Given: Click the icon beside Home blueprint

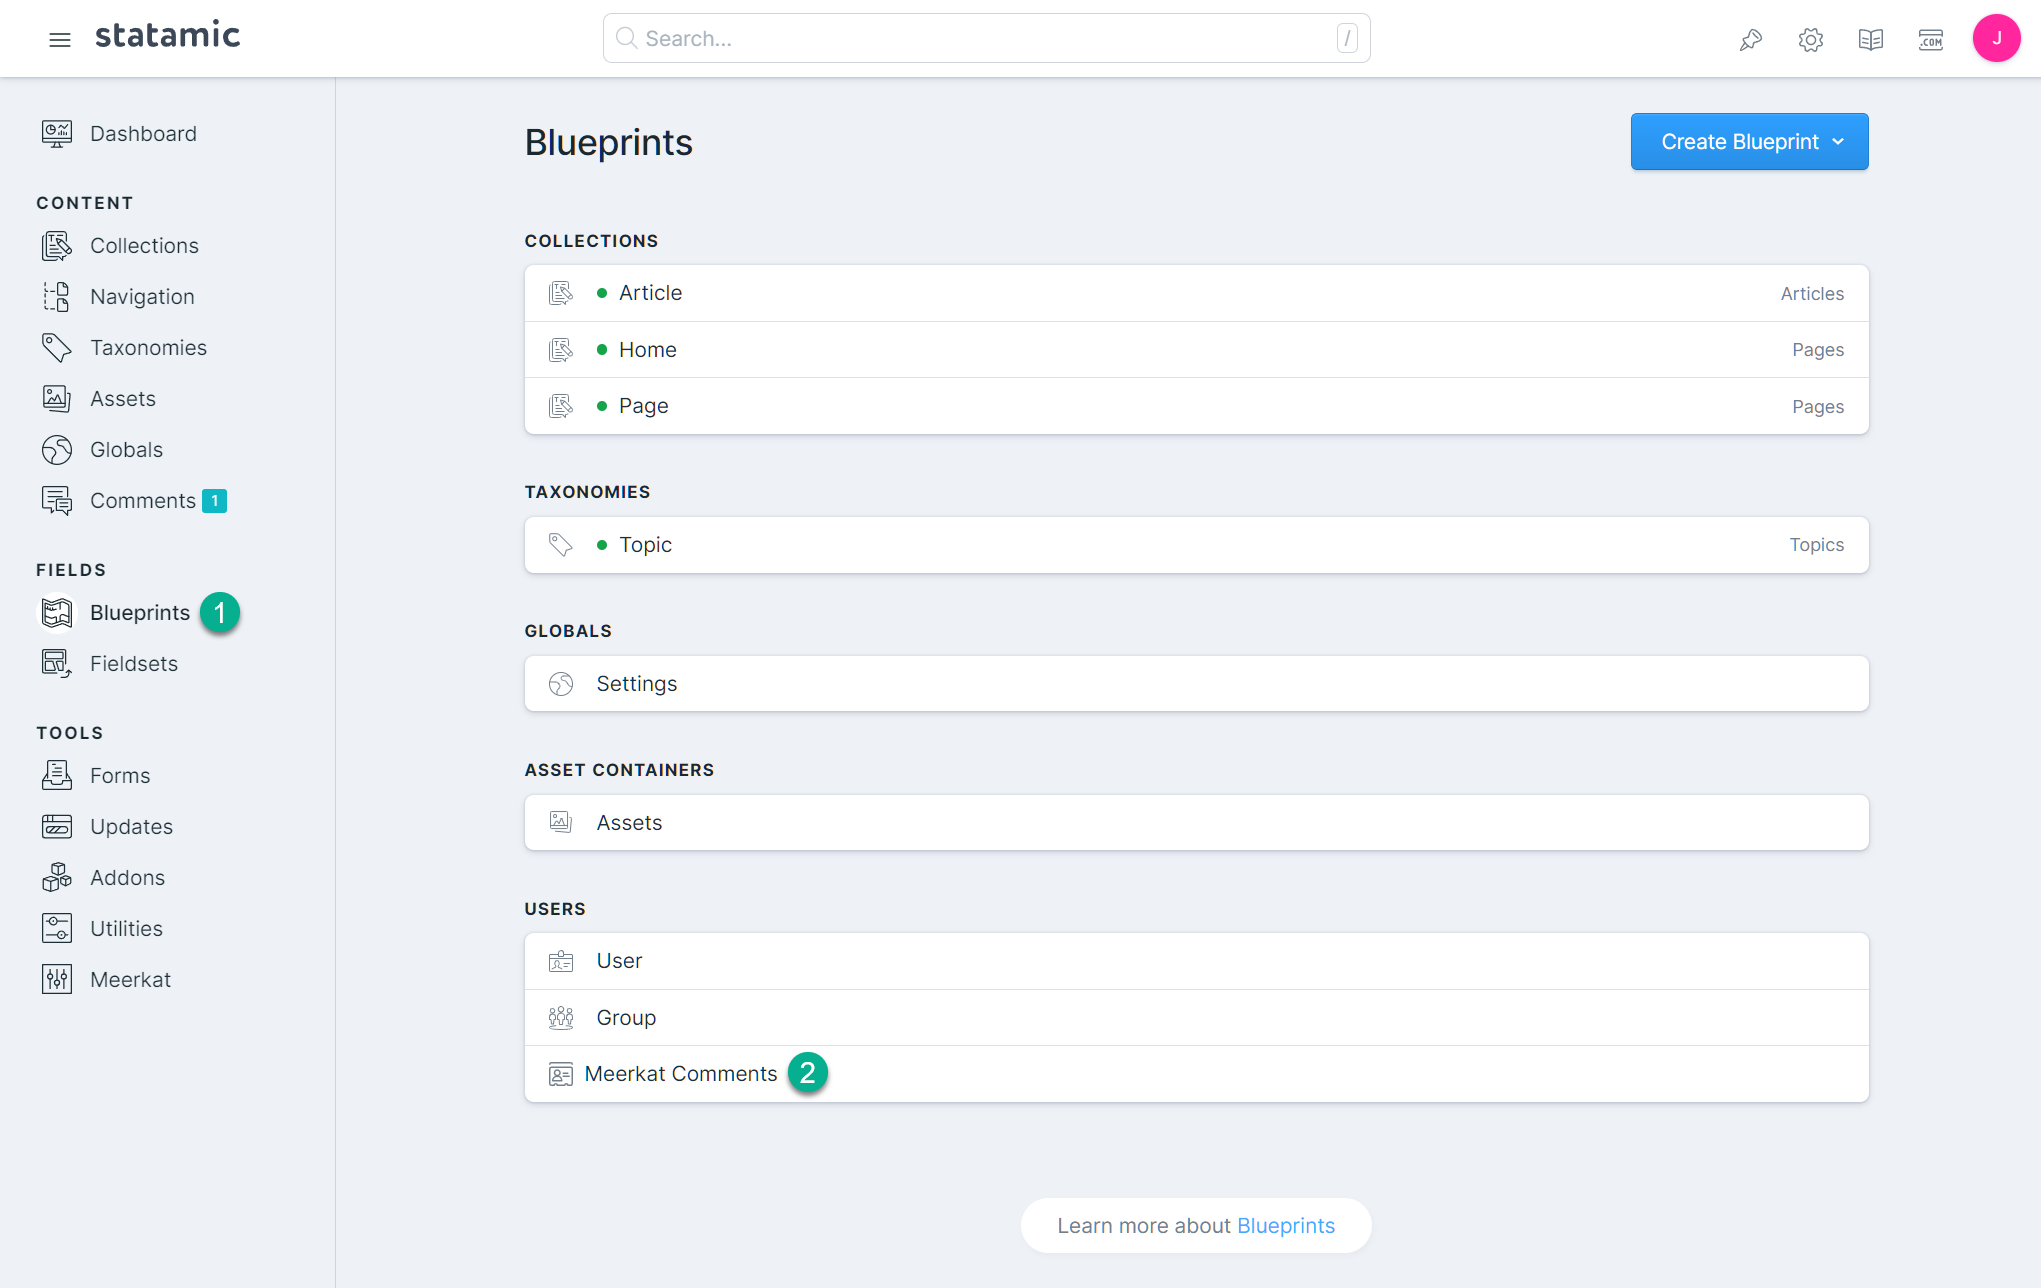Looking at the screenshot, I should (x=561, y=350).
